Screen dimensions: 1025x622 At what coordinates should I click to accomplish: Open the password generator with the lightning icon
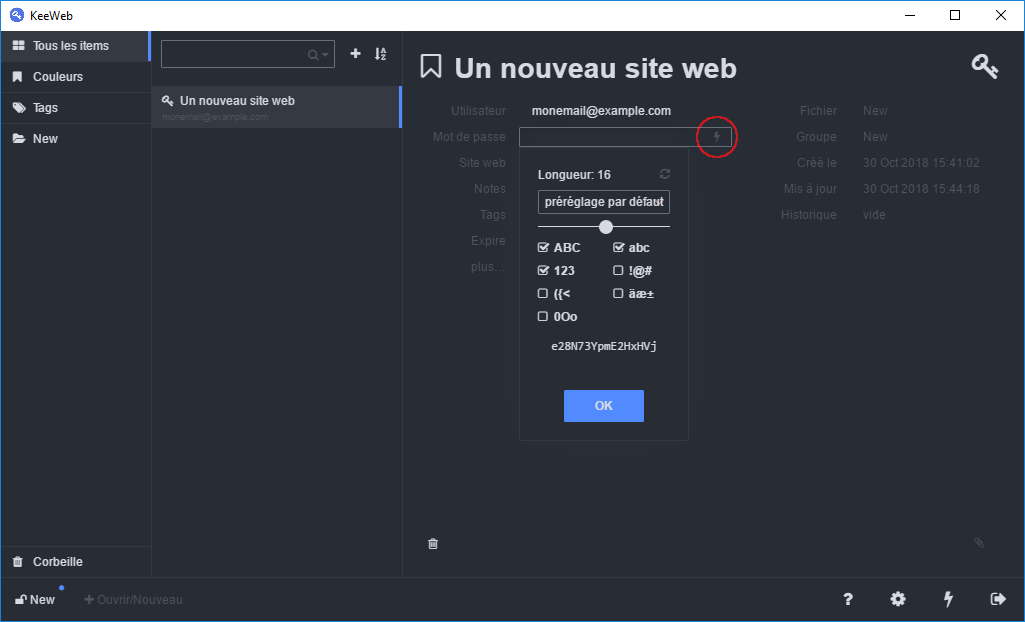point(716,137)
